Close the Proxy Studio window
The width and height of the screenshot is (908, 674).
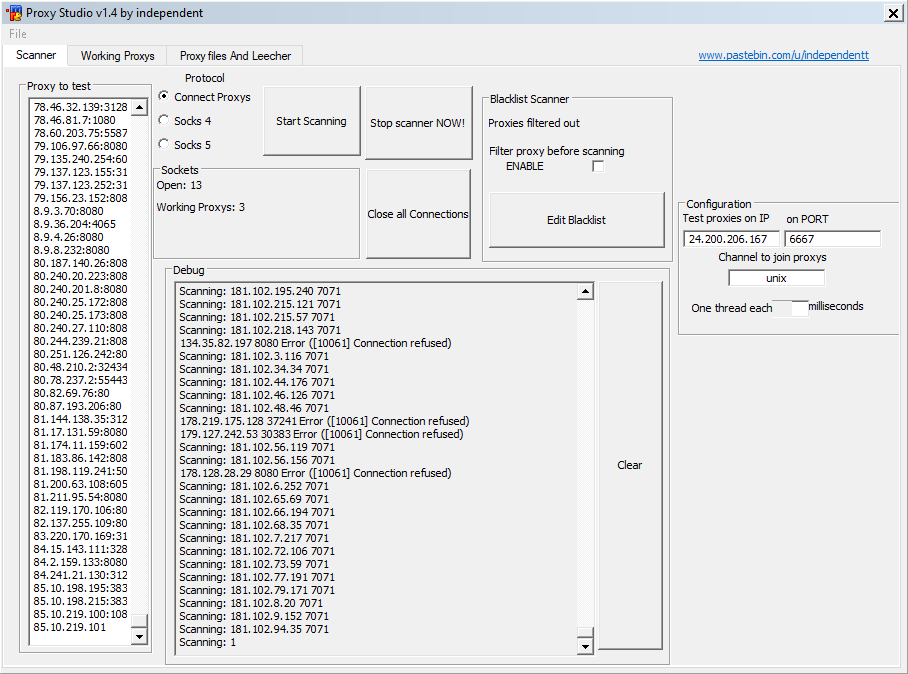point(893,13)
